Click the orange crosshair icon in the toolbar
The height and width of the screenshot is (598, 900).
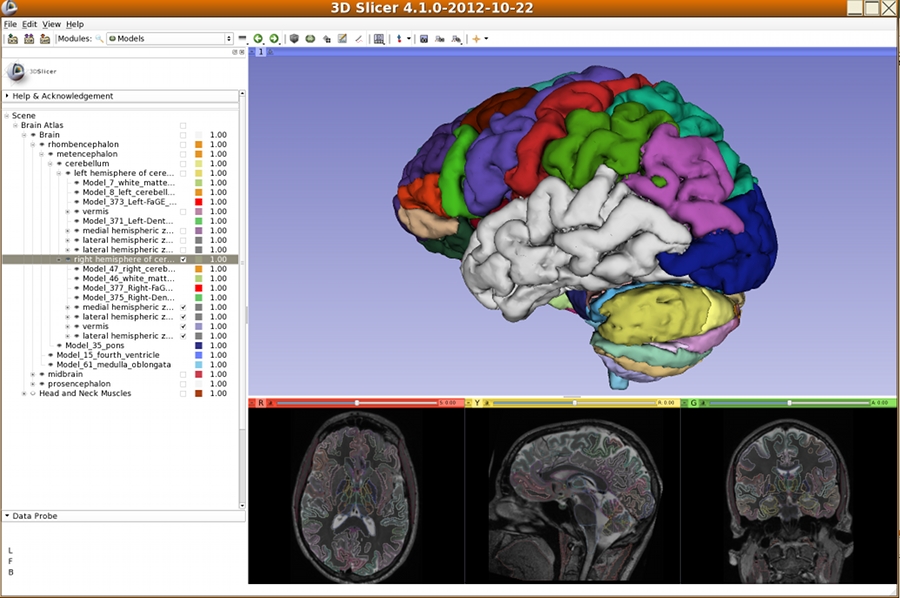click(x=476, y=39)
